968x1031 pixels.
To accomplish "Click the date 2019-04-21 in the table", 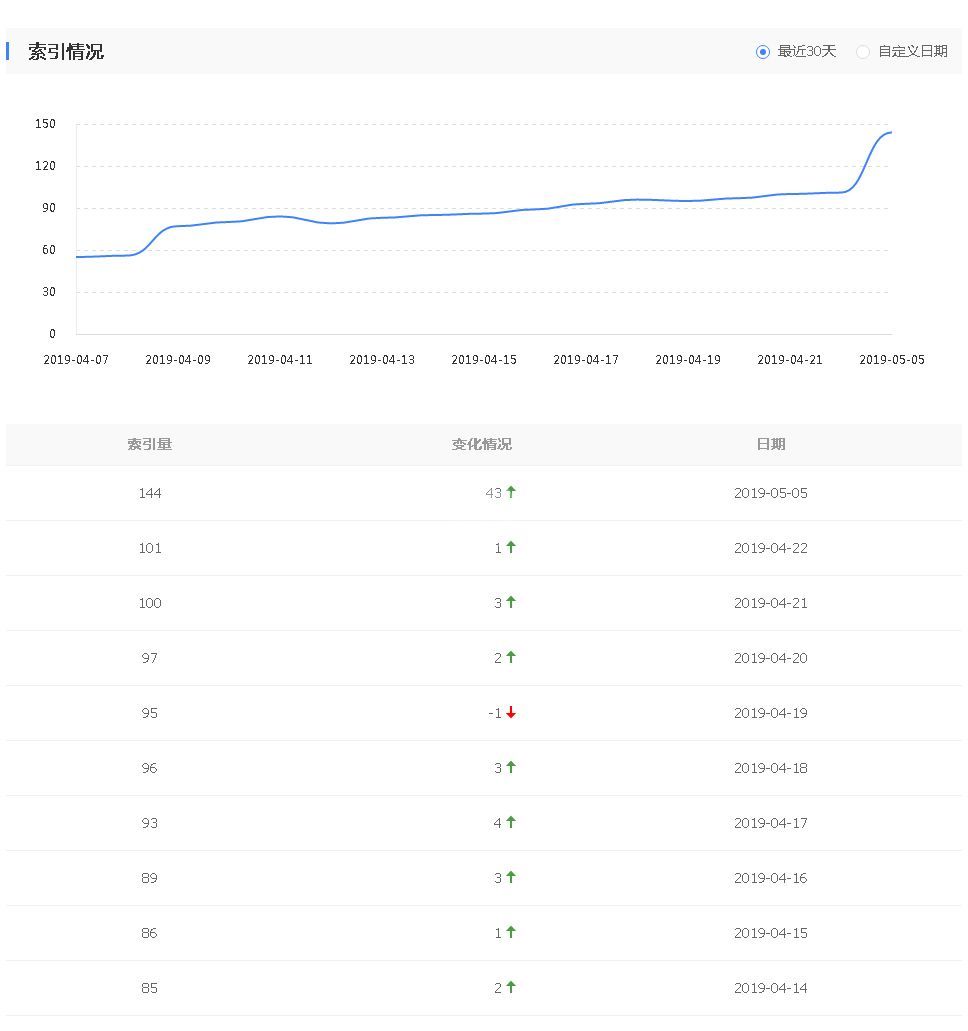I will pos(771,603).
